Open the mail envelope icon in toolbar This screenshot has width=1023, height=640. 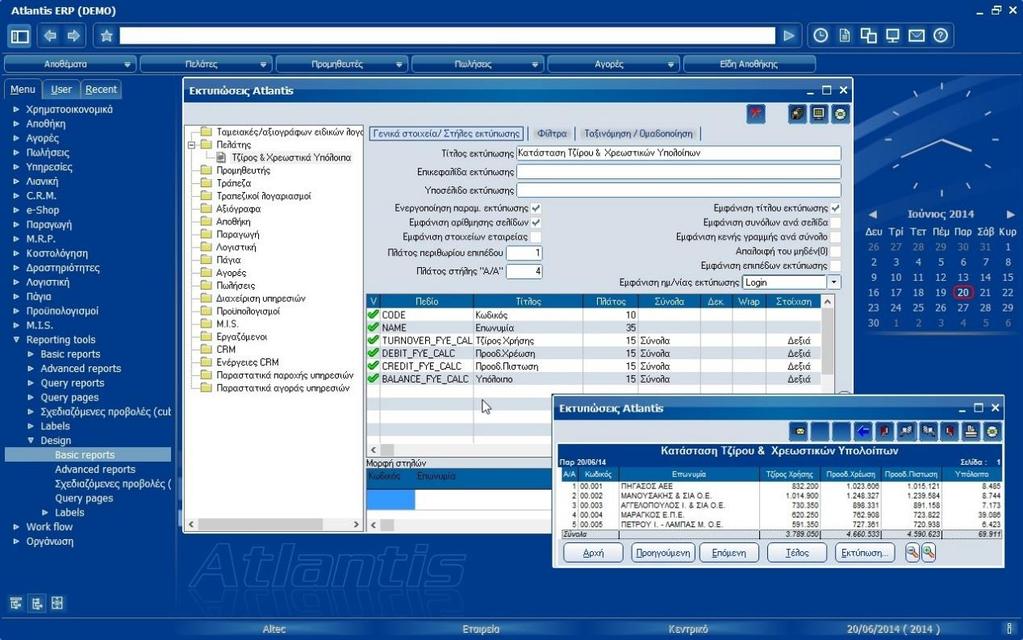click(x=917, y=36)
